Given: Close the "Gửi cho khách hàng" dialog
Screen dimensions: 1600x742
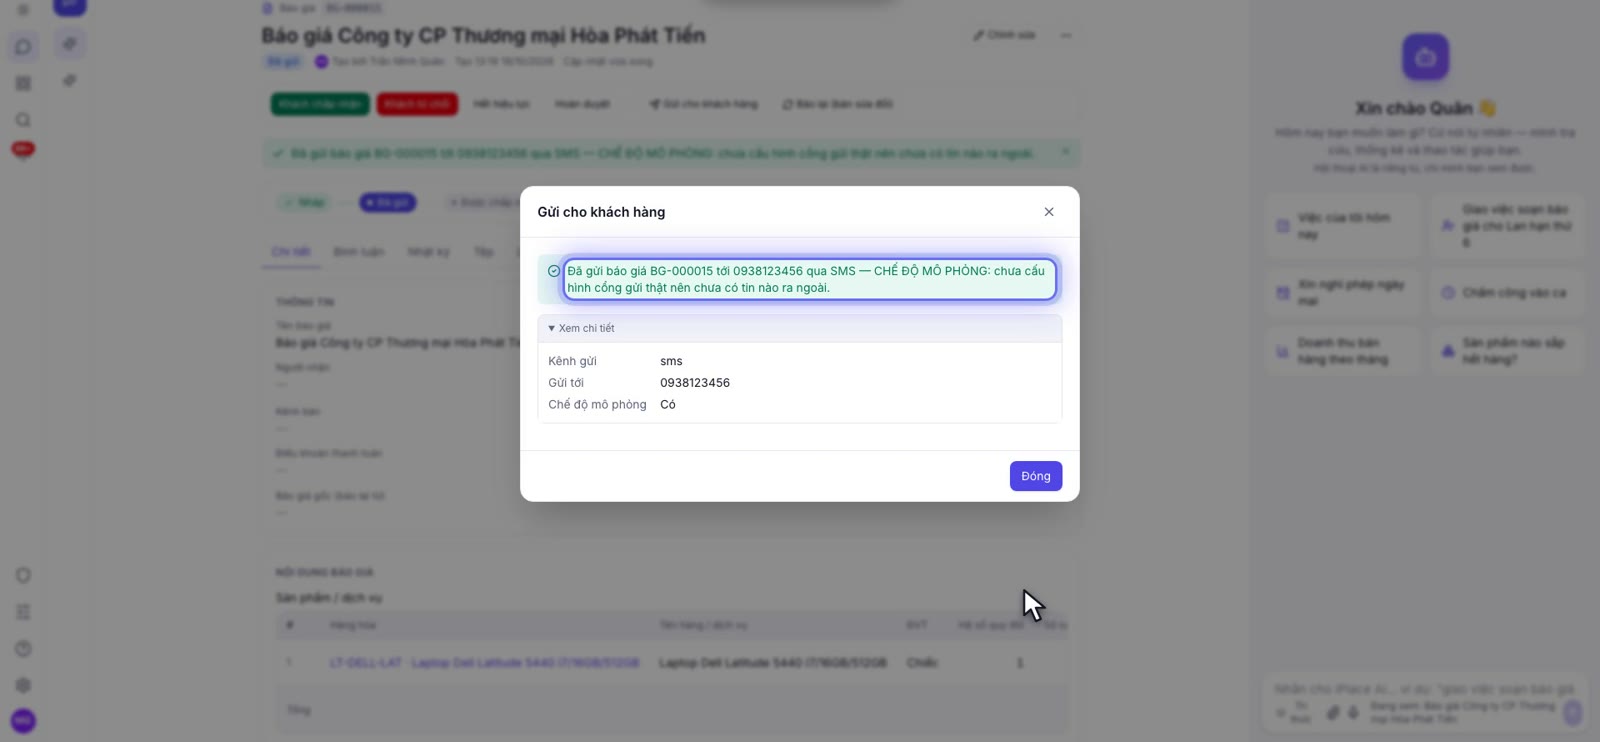Looking at the screenshot, I should coord(1049,212).
